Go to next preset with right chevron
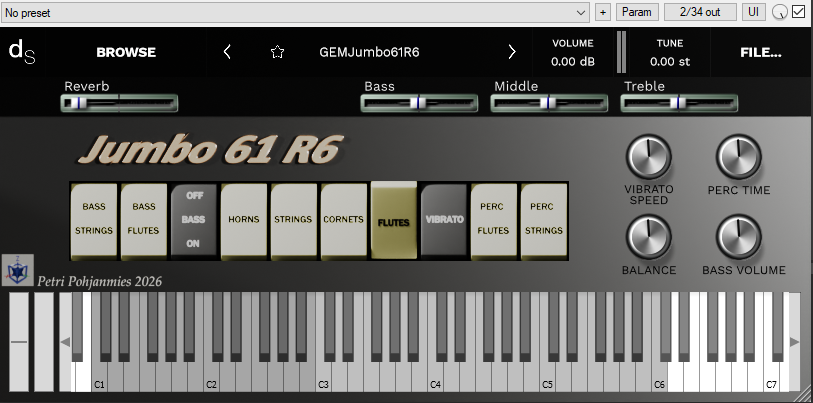This screenshot has width=813, height=403. pyautogui.click(x=512, y=52)
